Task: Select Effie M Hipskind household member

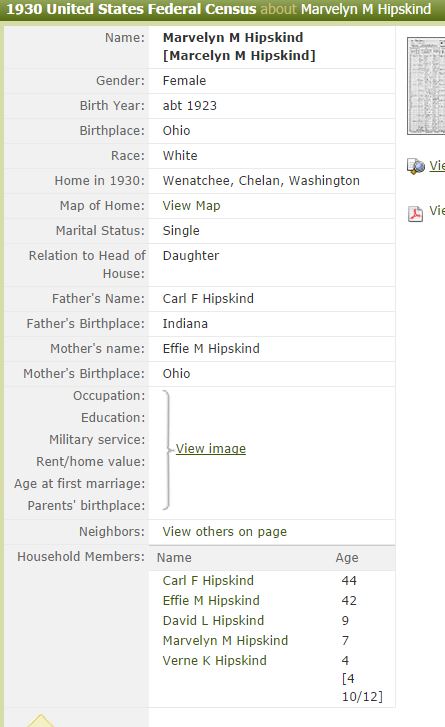Action: point(211,600)
